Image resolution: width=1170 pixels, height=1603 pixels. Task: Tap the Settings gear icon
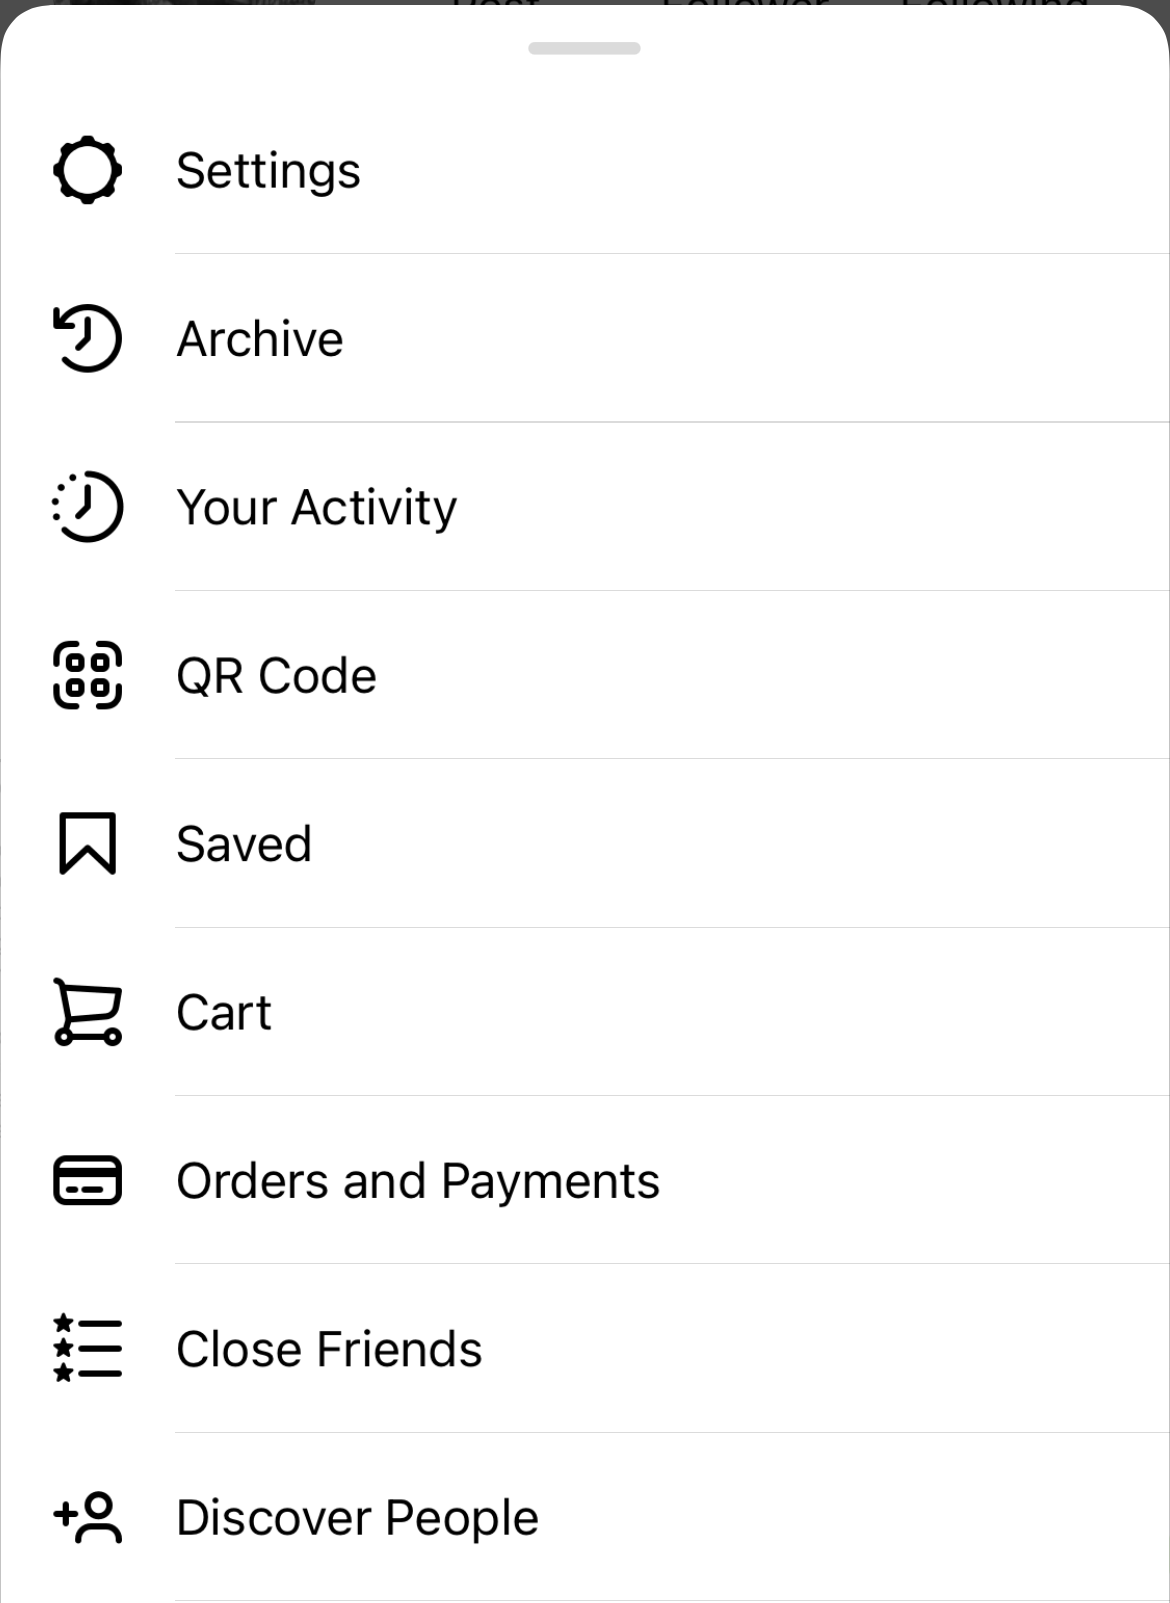coord(87,170)
